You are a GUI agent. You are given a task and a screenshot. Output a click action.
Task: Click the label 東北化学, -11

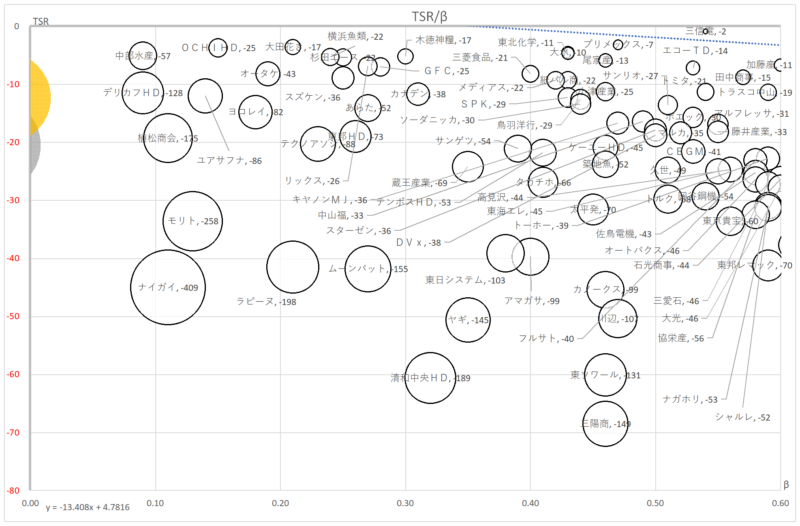coord(526,42)
